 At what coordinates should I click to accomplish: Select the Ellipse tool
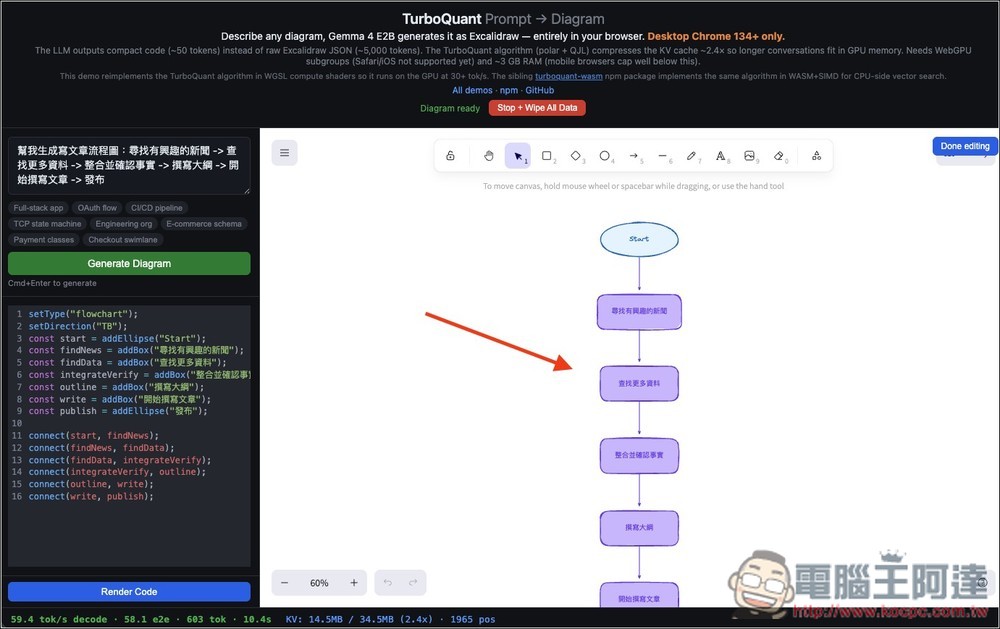(x=605, y=156)
